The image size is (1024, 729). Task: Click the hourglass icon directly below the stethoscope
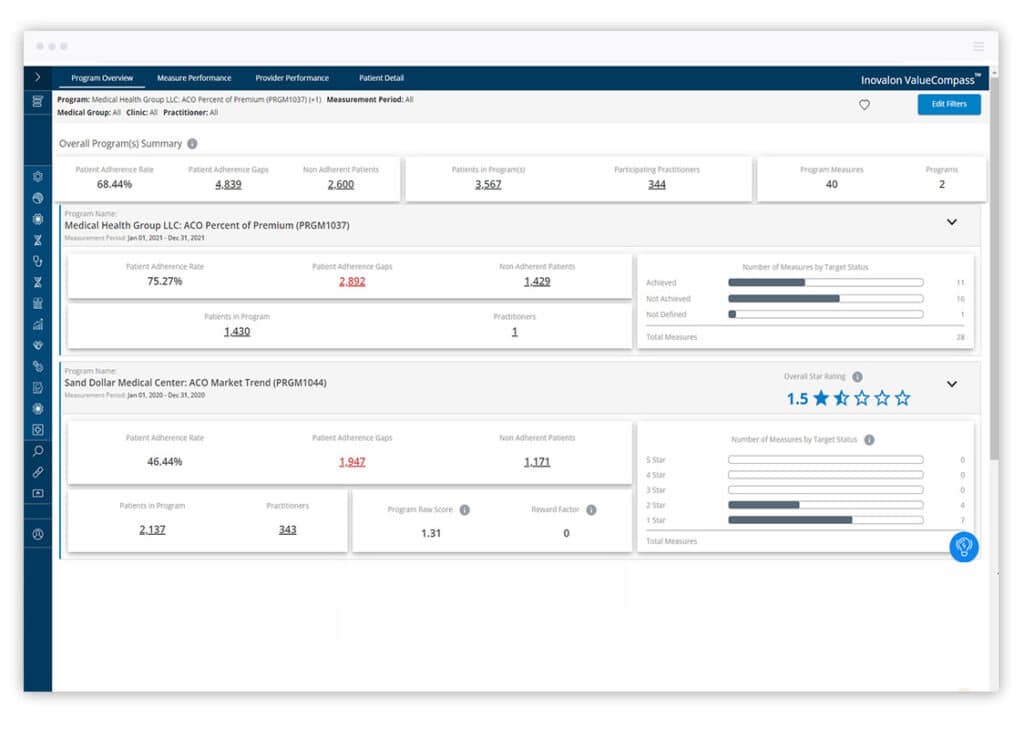pyautogui.click(x=38, y=282)
